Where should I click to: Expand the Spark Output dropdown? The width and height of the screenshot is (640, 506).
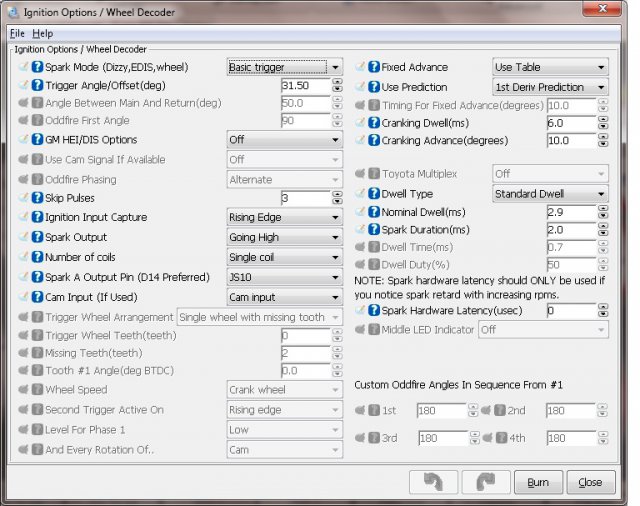285,238
